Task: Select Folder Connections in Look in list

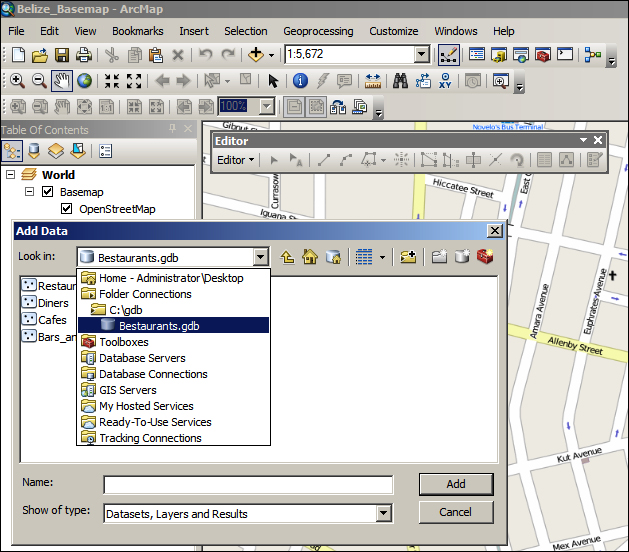Action: (173, 294)
